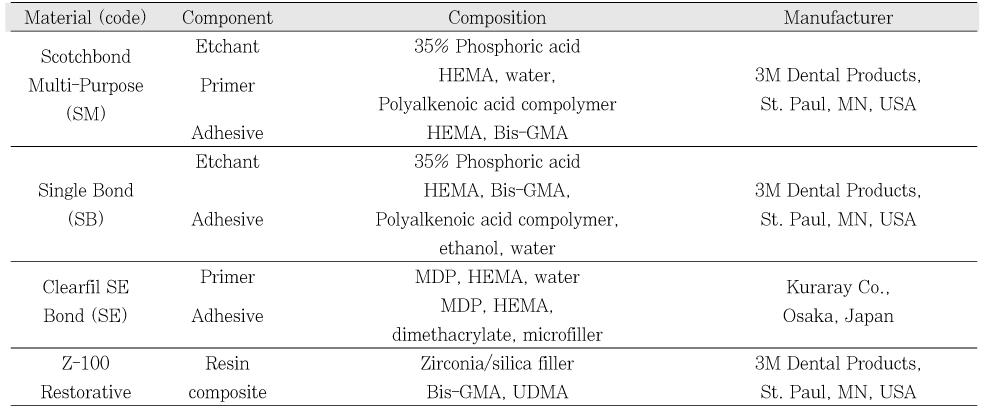The height and width of the screenshot is (408, 983).
Task: Select the Single Bond (SB) cell
Action: coord(86,205)
